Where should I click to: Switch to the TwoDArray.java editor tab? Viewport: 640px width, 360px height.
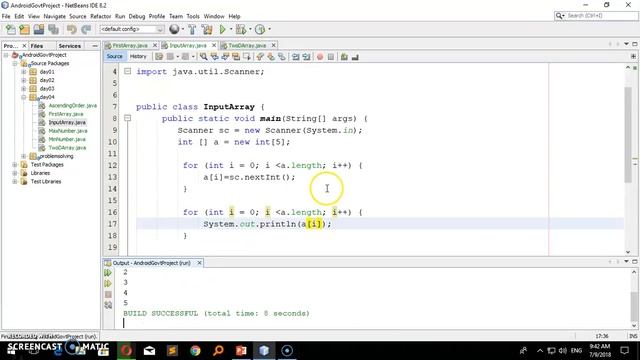pyautogui.click(x=247, y=45)
